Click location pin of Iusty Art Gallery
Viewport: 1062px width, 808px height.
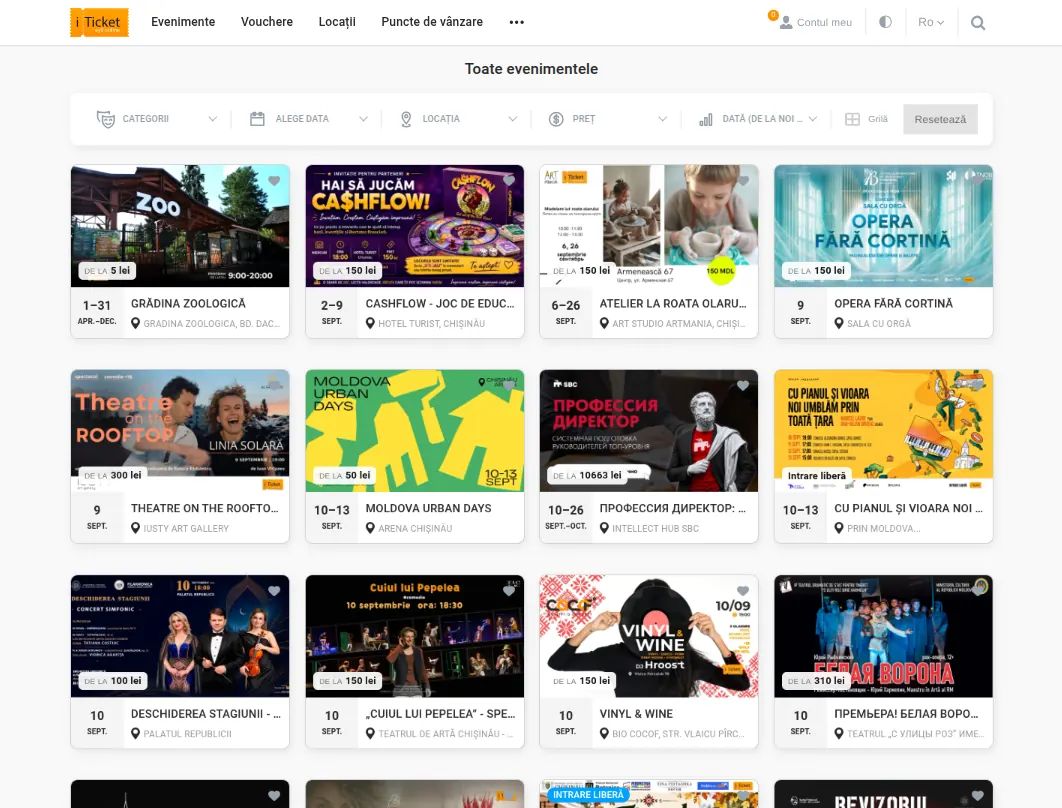[135, 528]
